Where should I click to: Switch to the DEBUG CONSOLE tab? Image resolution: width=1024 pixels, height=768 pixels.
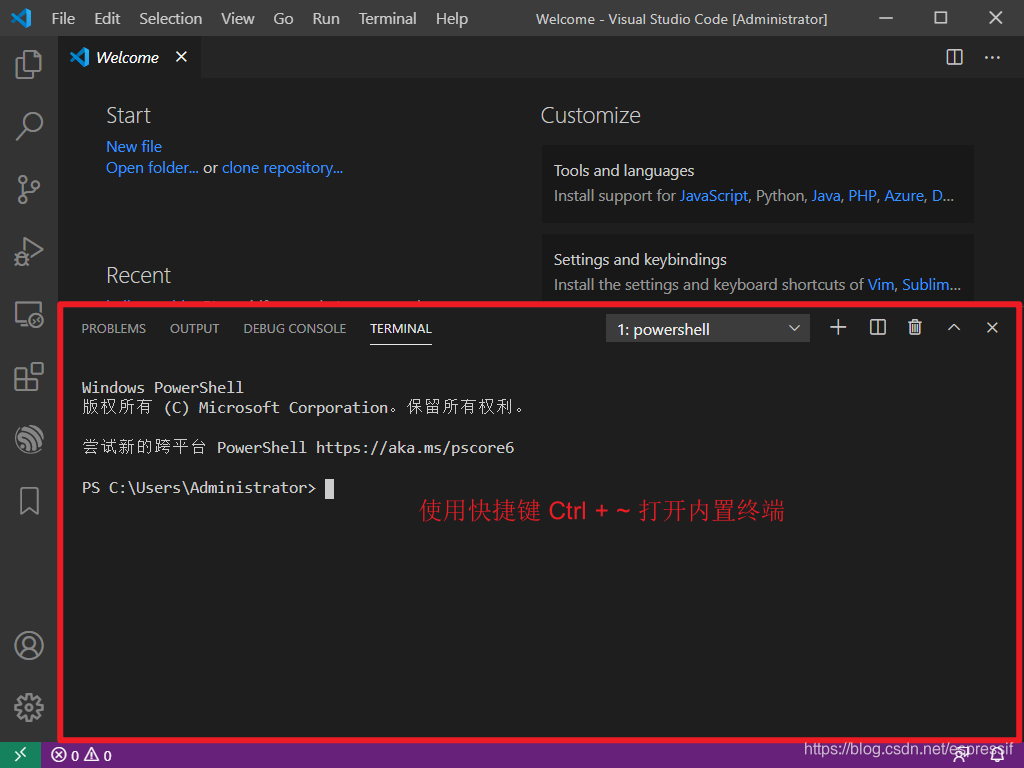coord(295,328)
